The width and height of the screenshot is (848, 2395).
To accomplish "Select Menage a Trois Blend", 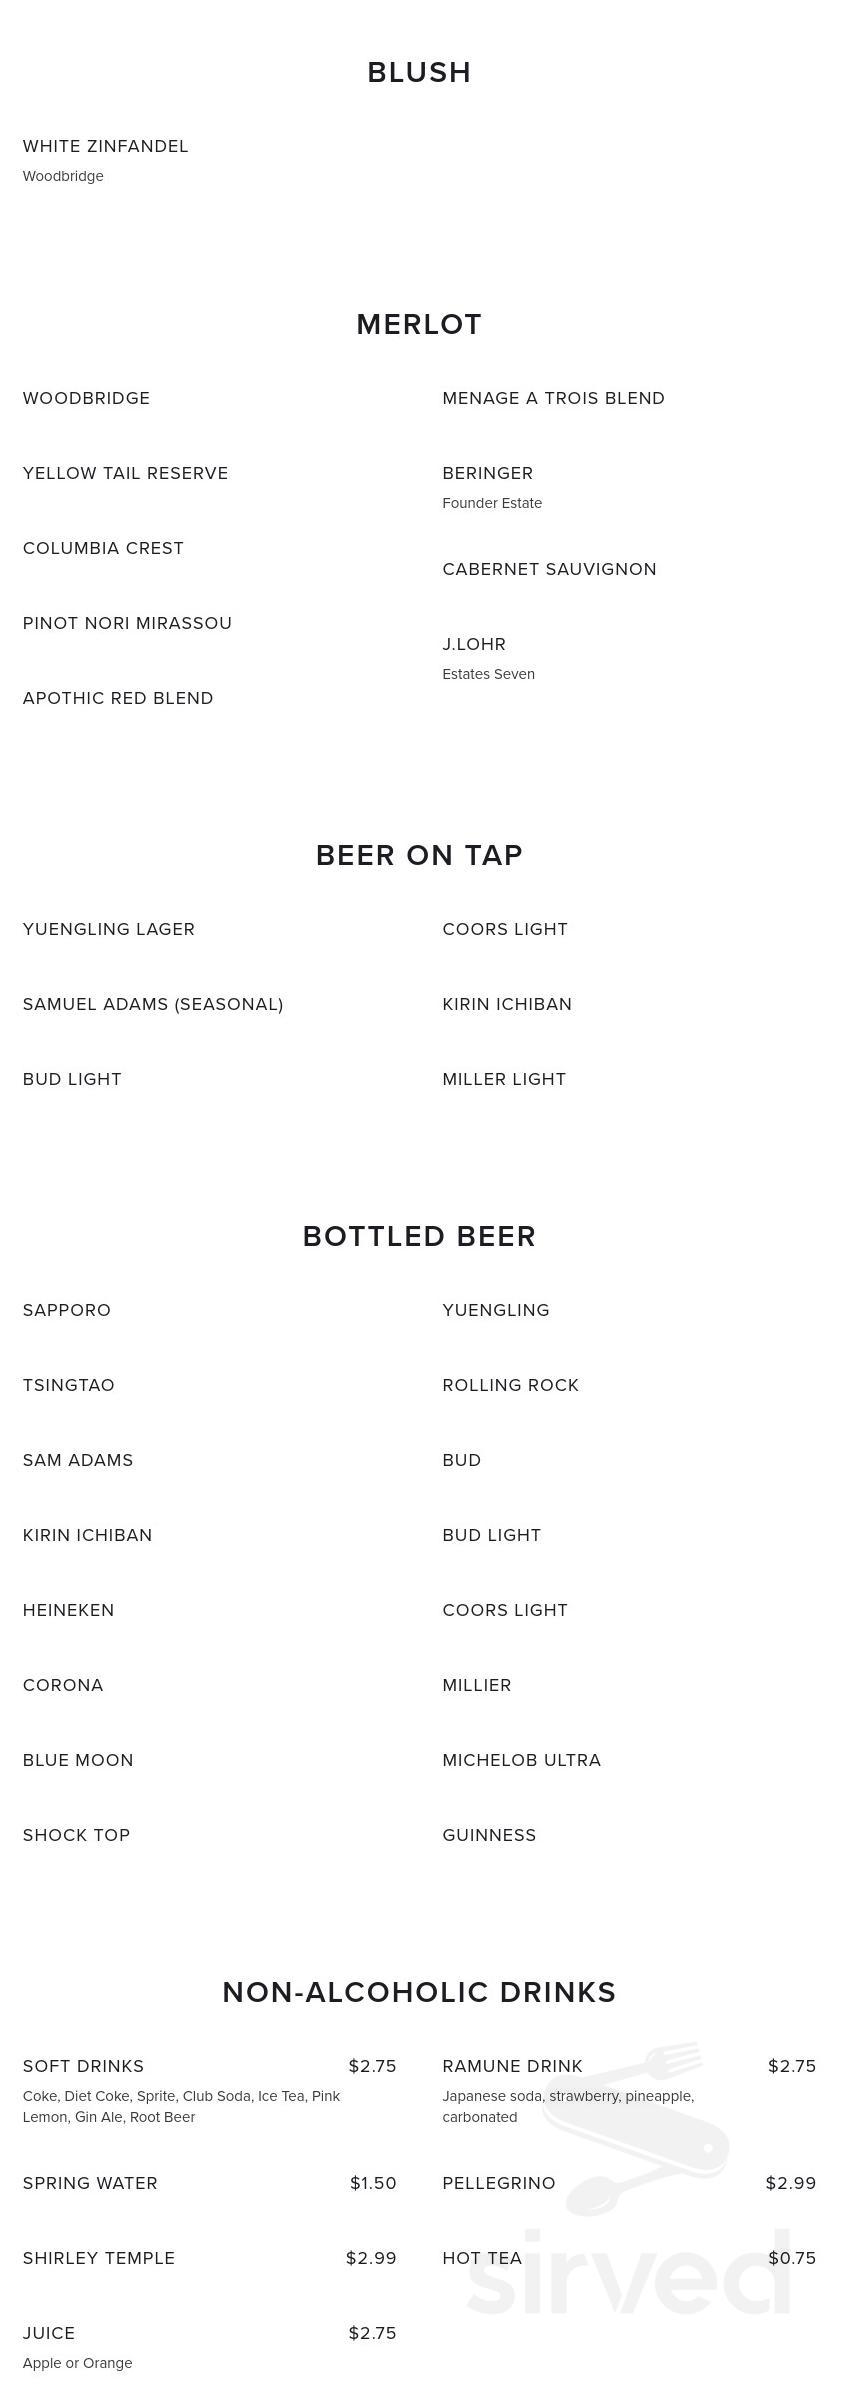I will click(553, 398).
